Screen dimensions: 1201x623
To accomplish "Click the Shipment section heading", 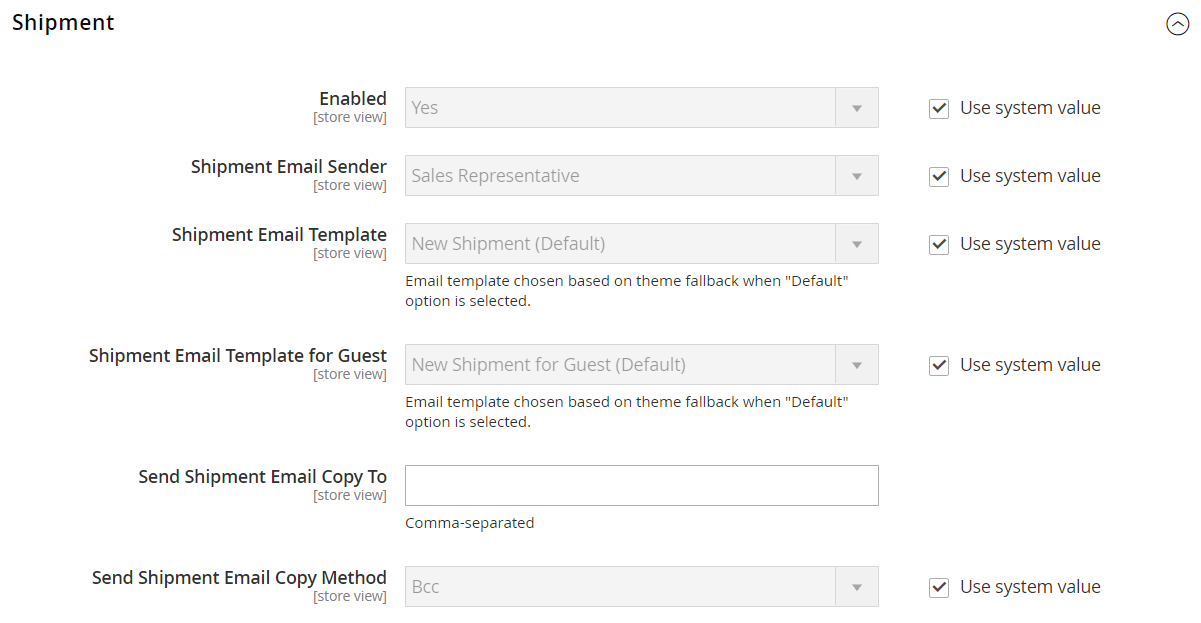I will pyautogui.click(x=63, y=23).
